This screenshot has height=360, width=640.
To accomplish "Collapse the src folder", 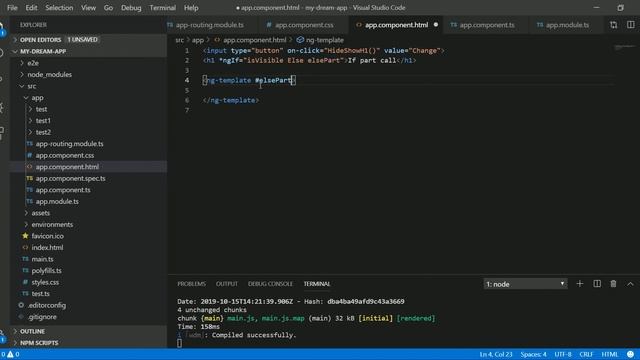I will 88,86.
